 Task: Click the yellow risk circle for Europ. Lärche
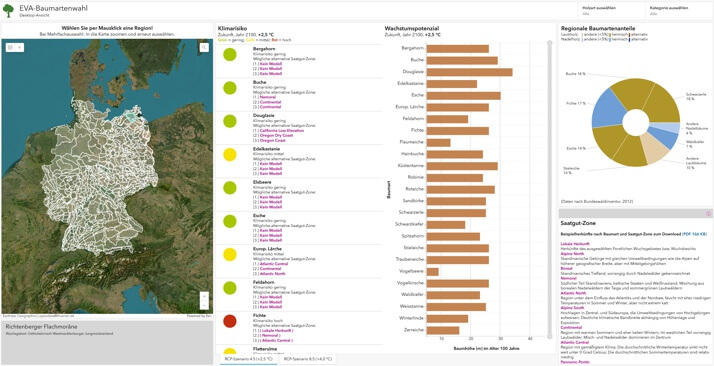230,254
